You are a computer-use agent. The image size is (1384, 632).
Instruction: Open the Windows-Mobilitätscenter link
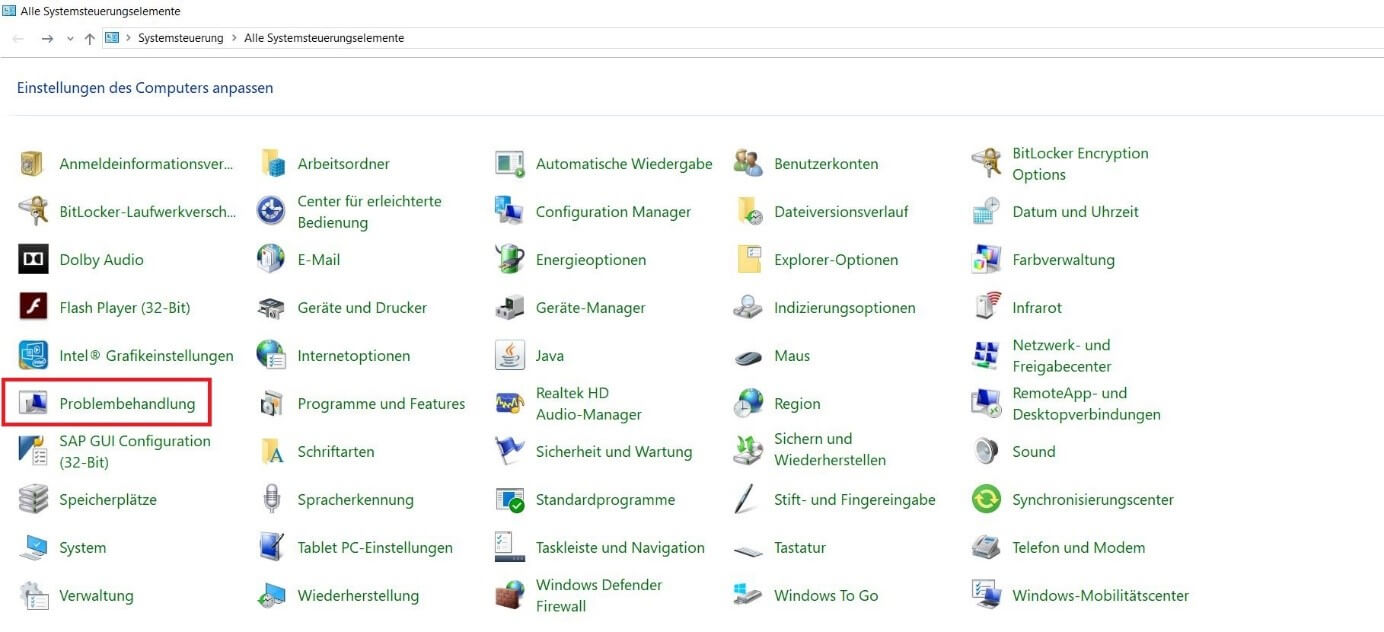1100,595
